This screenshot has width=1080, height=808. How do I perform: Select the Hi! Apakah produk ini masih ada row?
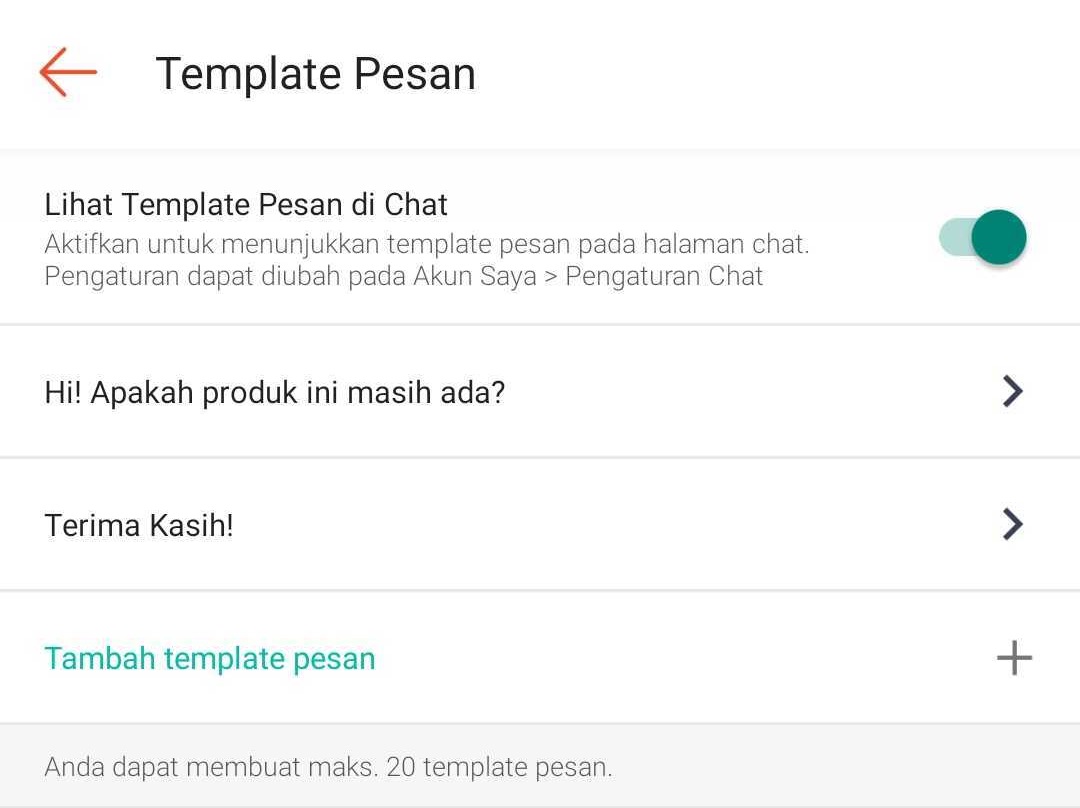276,391
